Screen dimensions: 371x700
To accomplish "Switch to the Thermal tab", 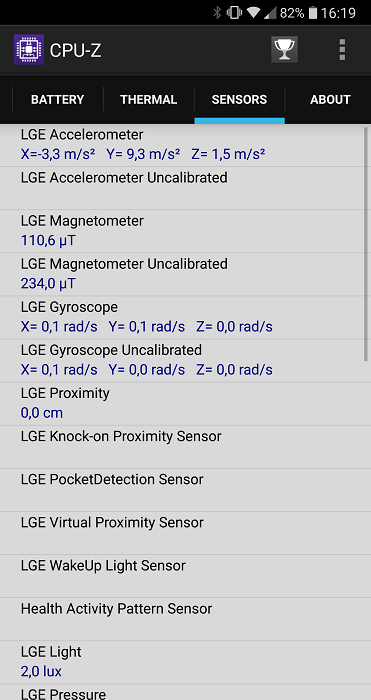I will [149, 99].
